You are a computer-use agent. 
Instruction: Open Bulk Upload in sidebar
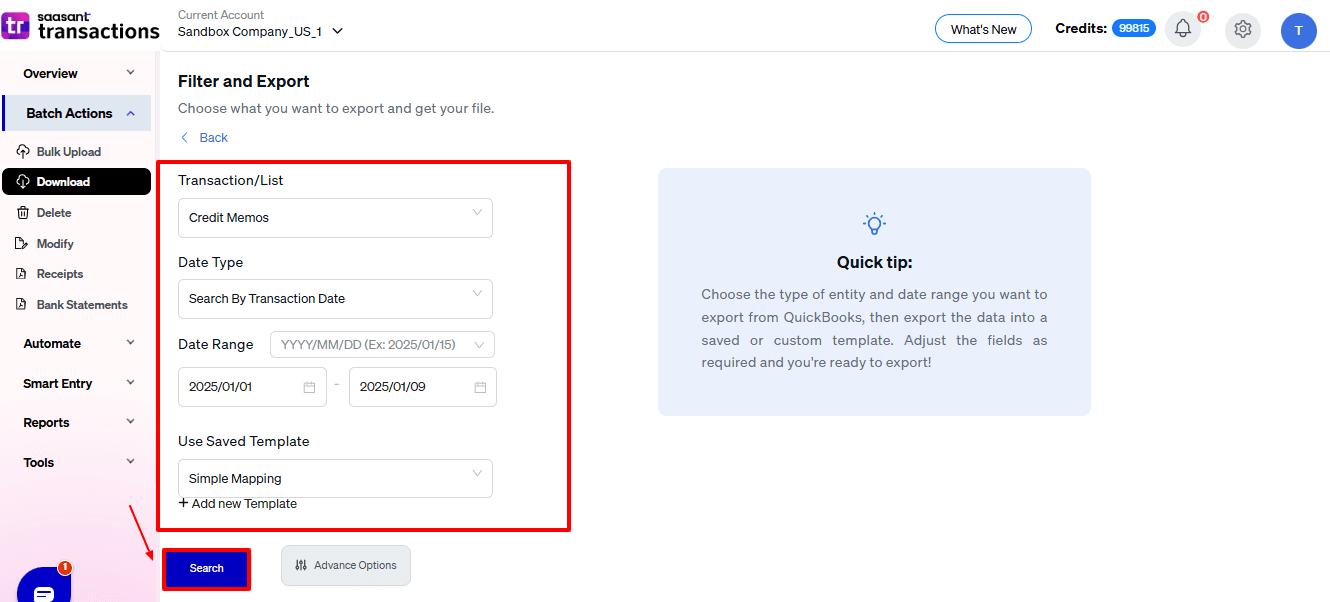click(x=68, y=152)
